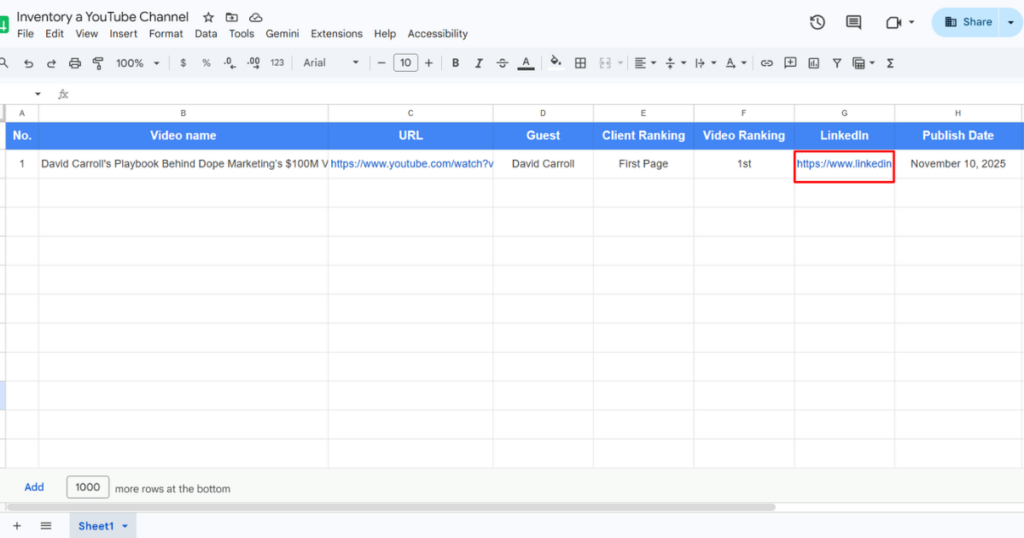Open the Arial font dropdown

click(x=331, y=63)
